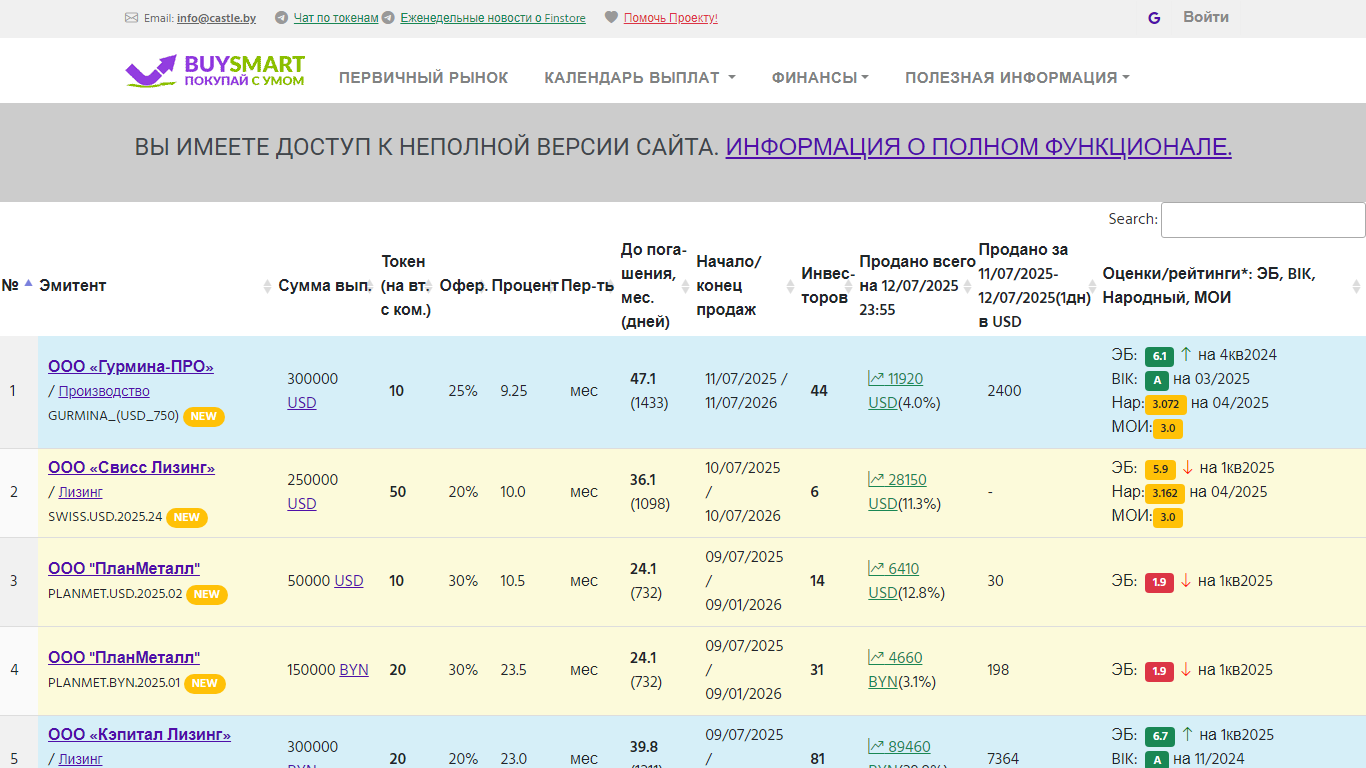Sort by Продано всего column header
This screenshot has width=1366, height=768.
917,285
